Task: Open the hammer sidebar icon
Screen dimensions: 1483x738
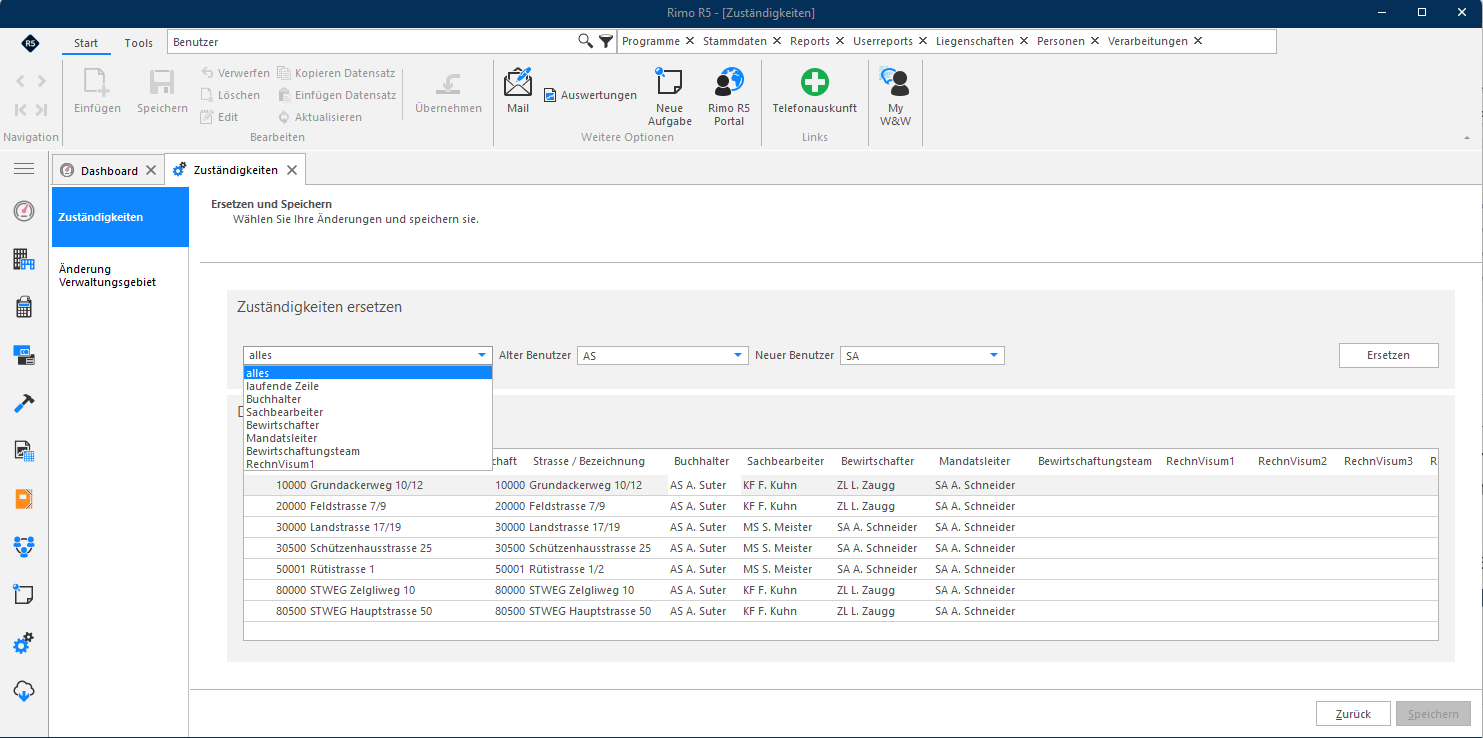Action: click(24, 403)
